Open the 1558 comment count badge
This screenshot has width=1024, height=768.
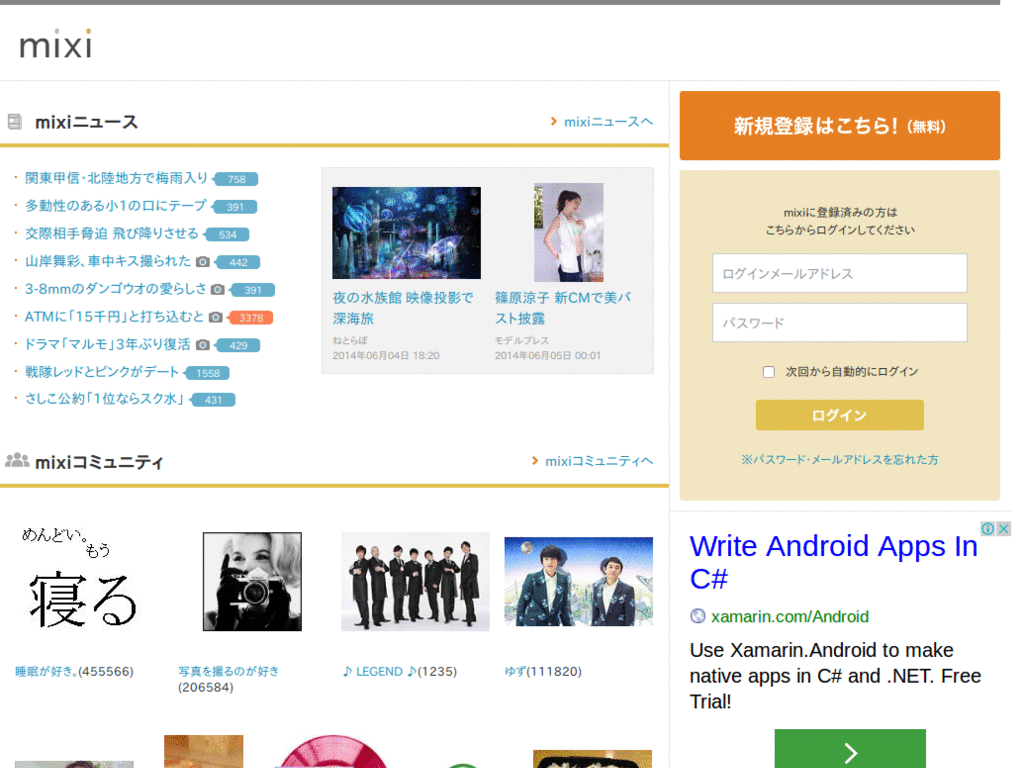[207, 373]
